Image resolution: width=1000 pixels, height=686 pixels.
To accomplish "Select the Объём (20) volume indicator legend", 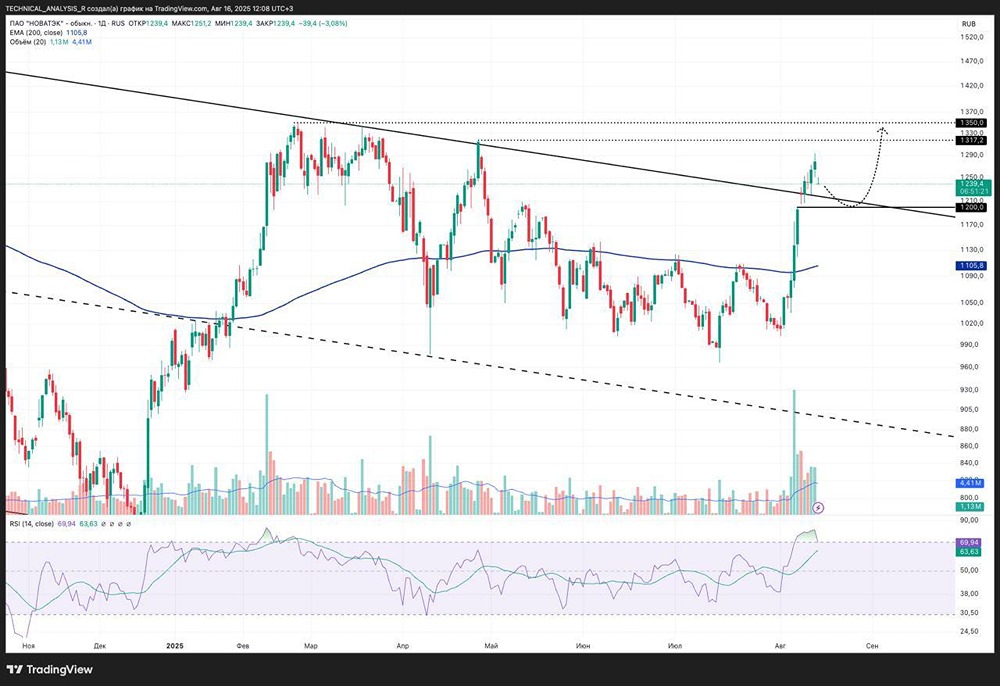I will point(27,42).
